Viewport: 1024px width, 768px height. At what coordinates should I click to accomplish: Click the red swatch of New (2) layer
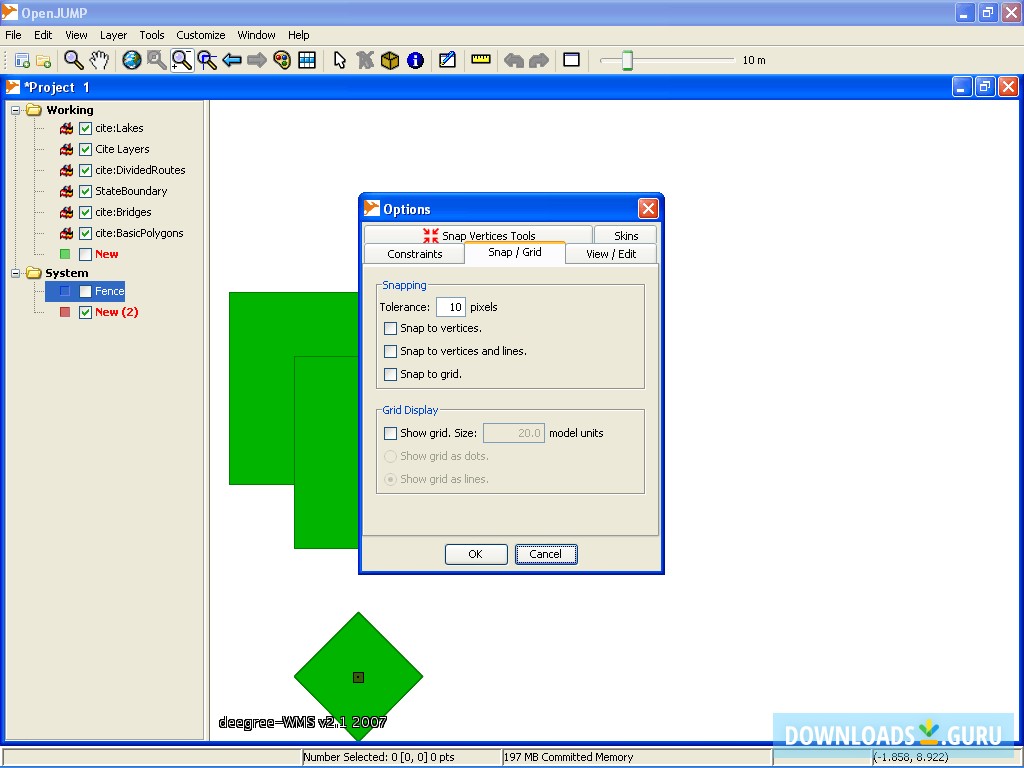[65, 312]
